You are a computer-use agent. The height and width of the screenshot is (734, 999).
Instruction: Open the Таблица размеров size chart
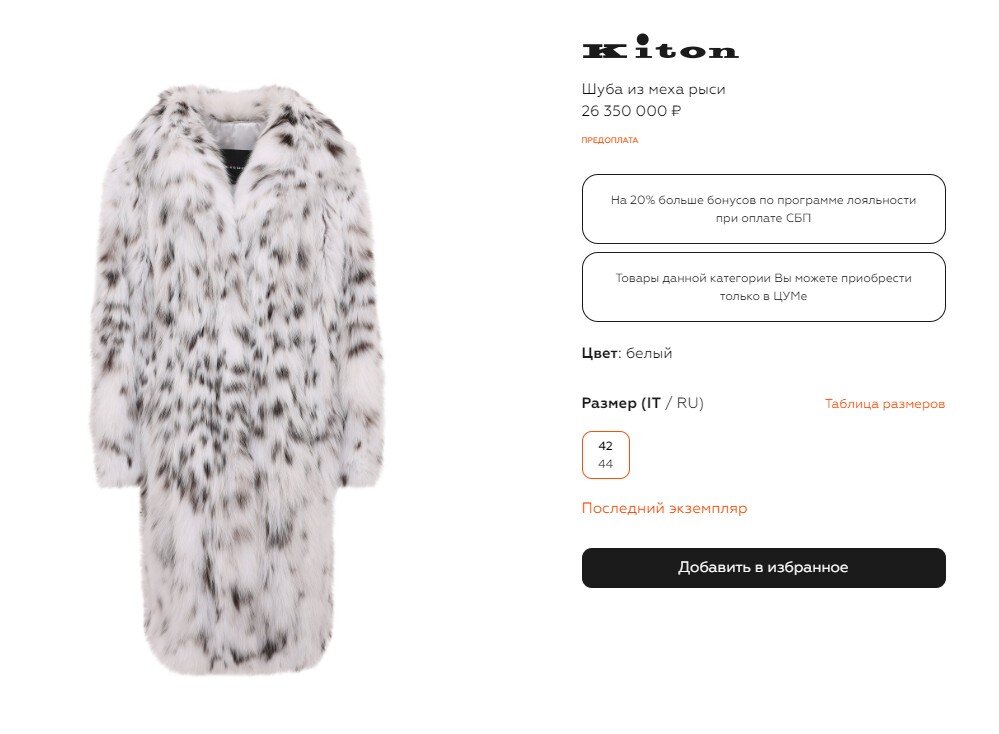(884, 404)
